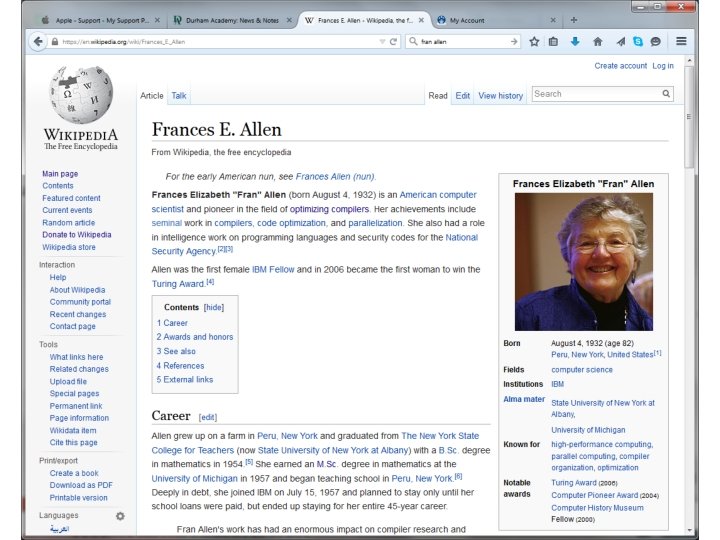
Task: Open the optimizing compilers link
Action: (x=329, y=209)
